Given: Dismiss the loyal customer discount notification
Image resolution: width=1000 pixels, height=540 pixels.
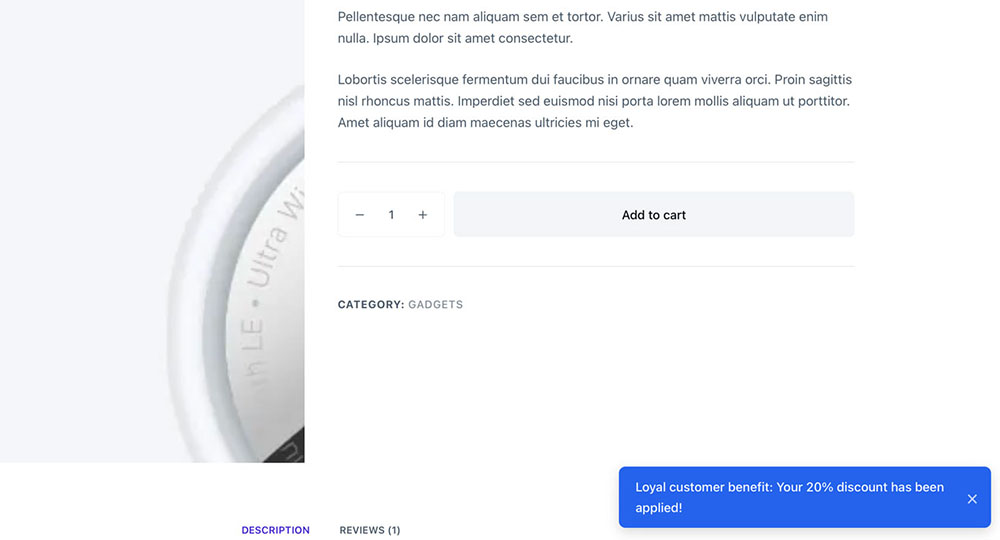Looking at the screenshot, I should click(x=972, y=498).
